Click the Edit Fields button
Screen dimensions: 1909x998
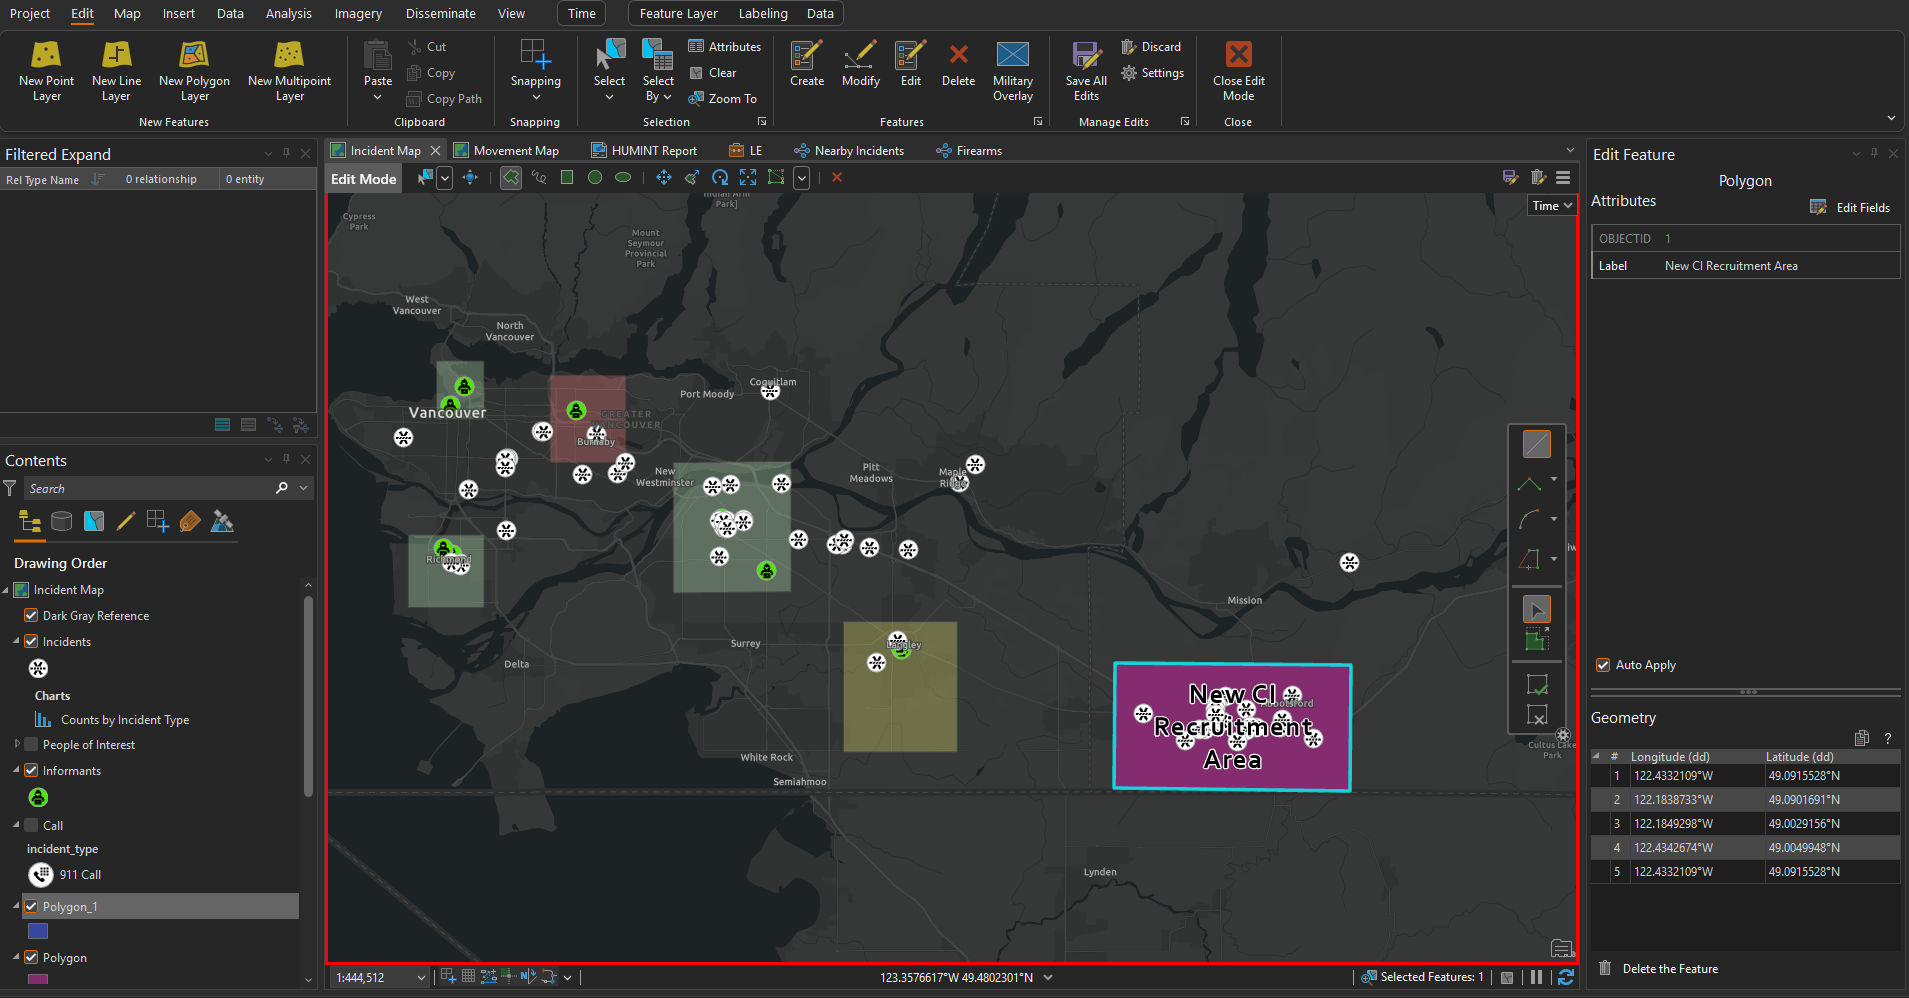click(x=1851, y=207)
